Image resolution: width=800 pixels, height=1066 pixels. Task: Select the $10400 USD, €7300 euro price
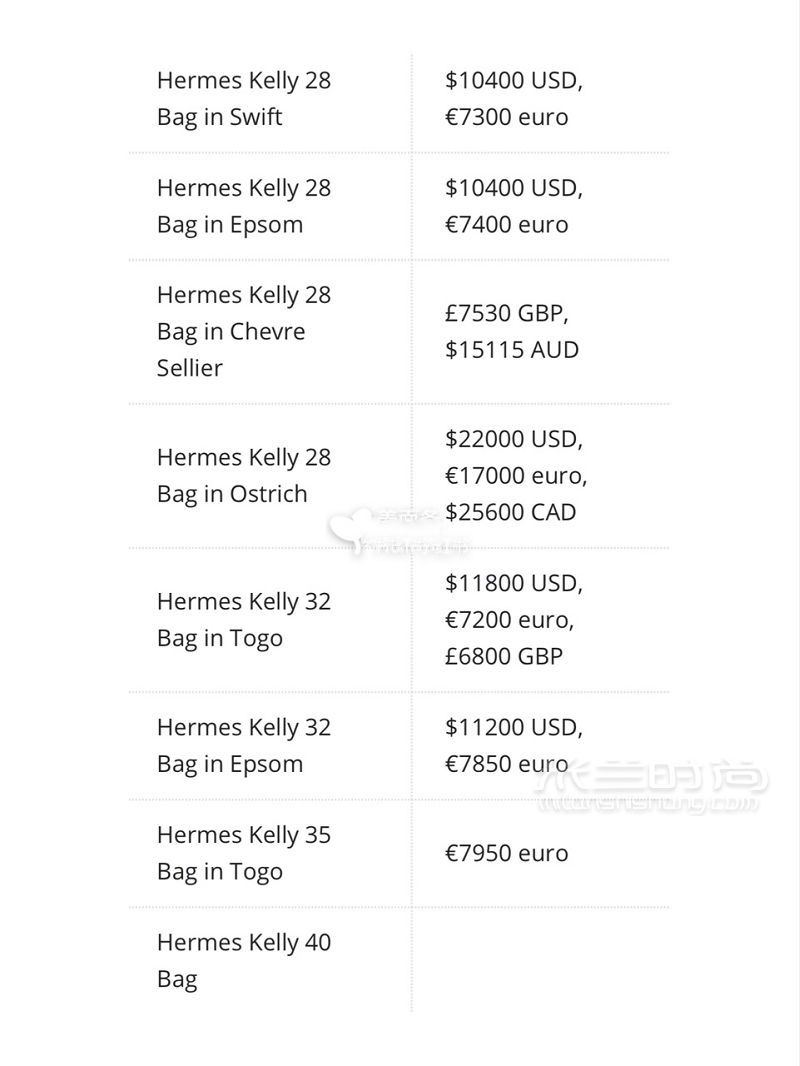tap(514, 99)
